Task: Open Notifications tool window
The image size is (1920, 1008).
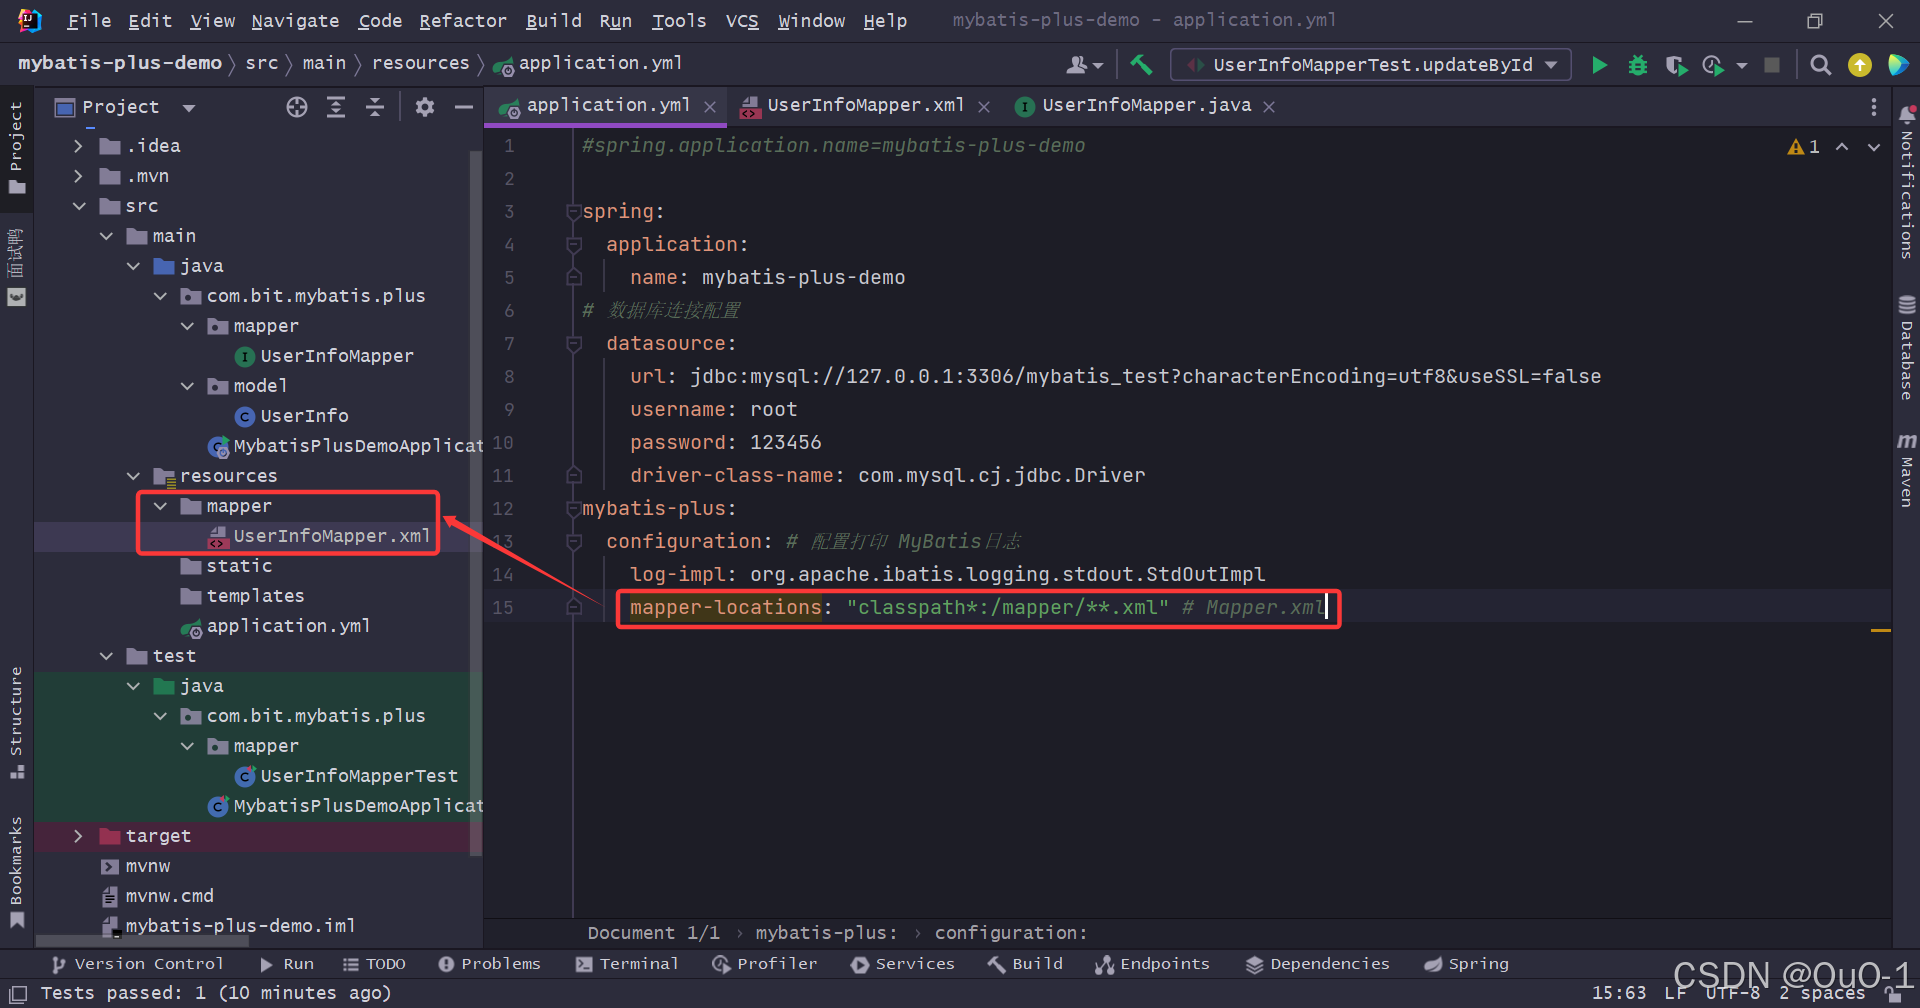Action: point(1907,181)
